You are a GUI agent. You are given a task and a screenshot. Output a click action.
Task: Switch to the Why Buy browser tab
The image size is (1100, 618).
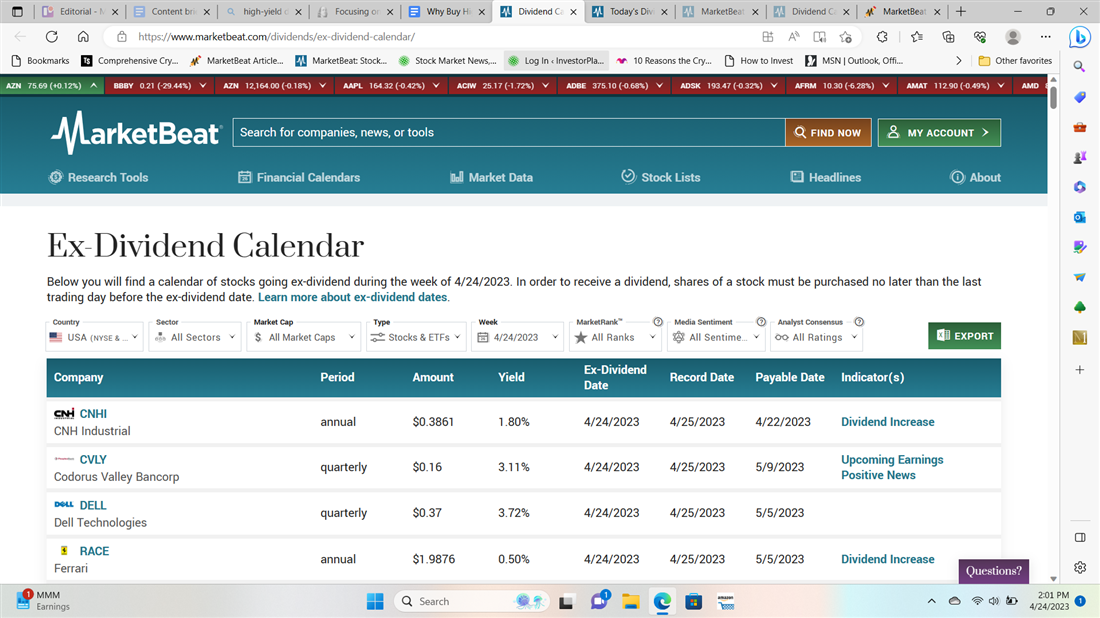(x=448, y=11)
